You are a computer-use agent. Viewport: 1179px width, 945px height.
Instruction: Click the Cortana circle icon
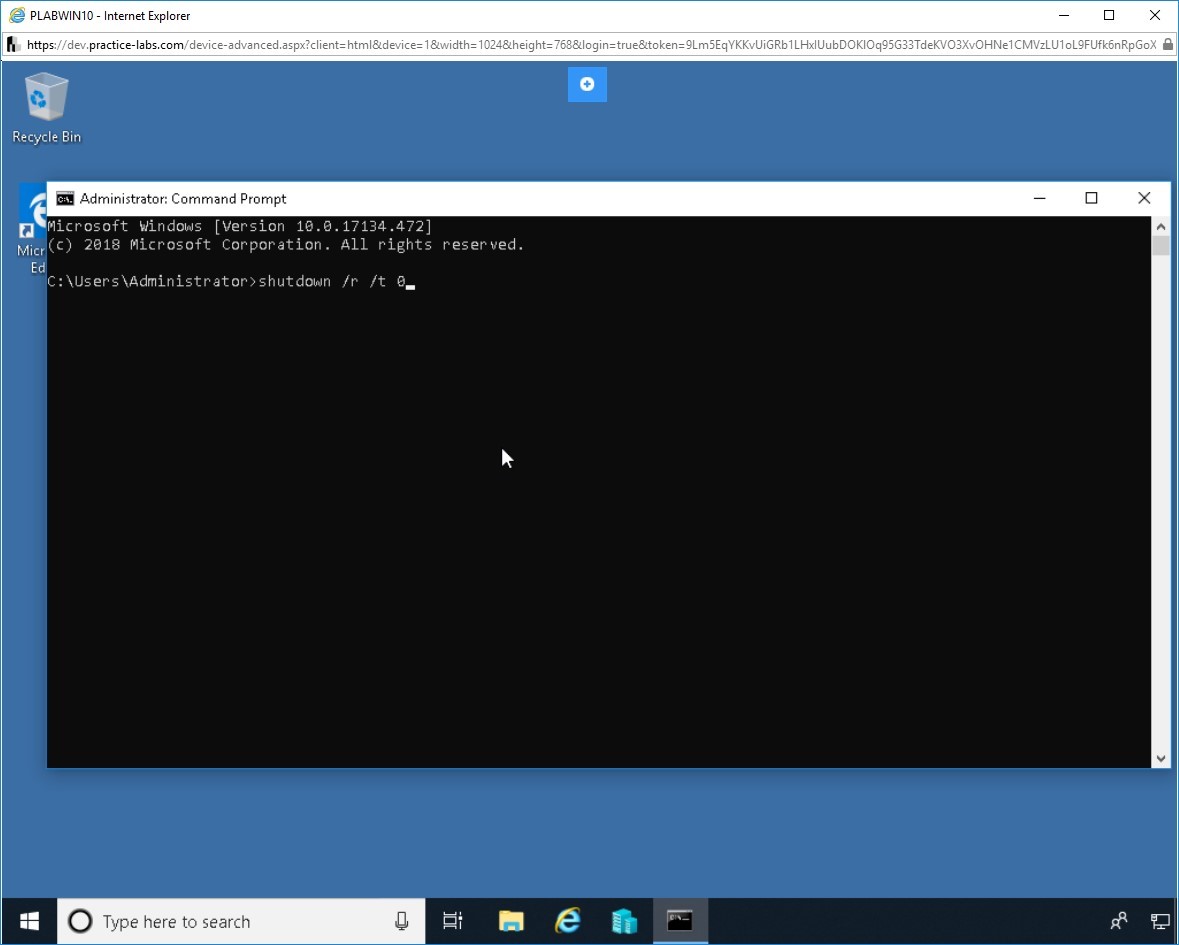coord(80,921)
